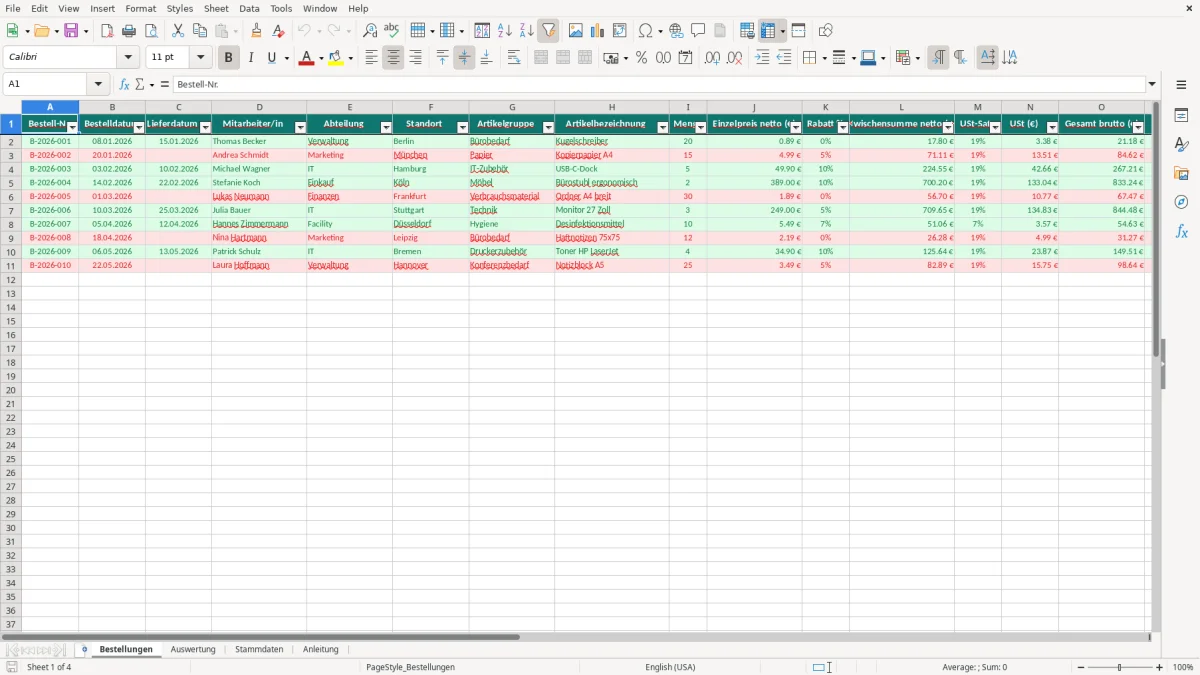Viewport: 1200px width, 675px height.
Task: Click the zoom-in plus button
Action: coord(1160,667)
